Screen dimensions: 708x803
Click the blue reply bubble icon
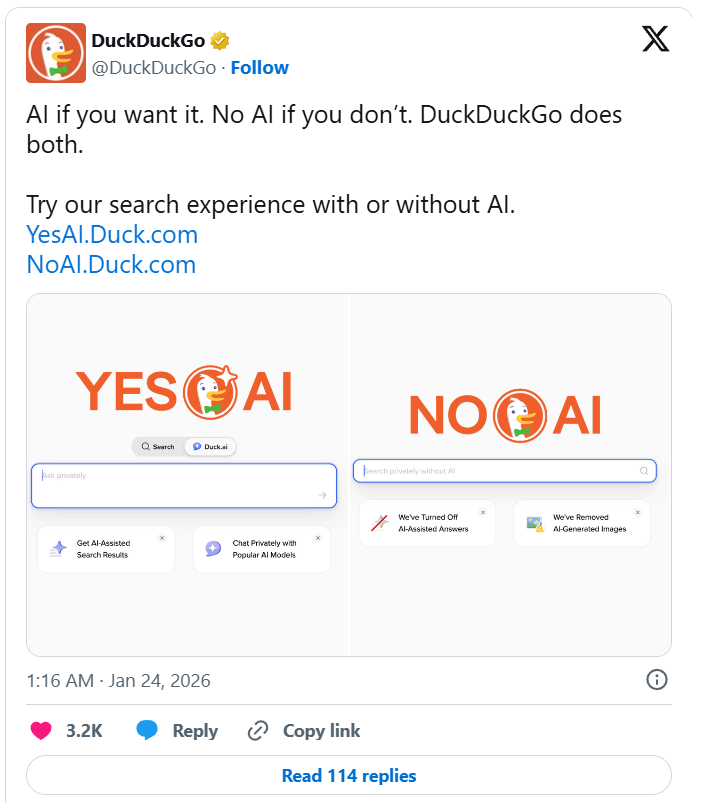(x=147, y=731)
